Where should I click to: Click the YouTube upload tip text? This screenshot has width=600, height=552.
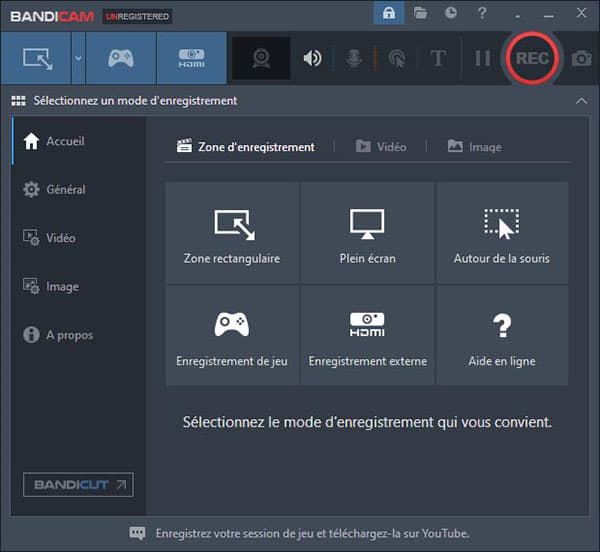[x=312, y=533]
